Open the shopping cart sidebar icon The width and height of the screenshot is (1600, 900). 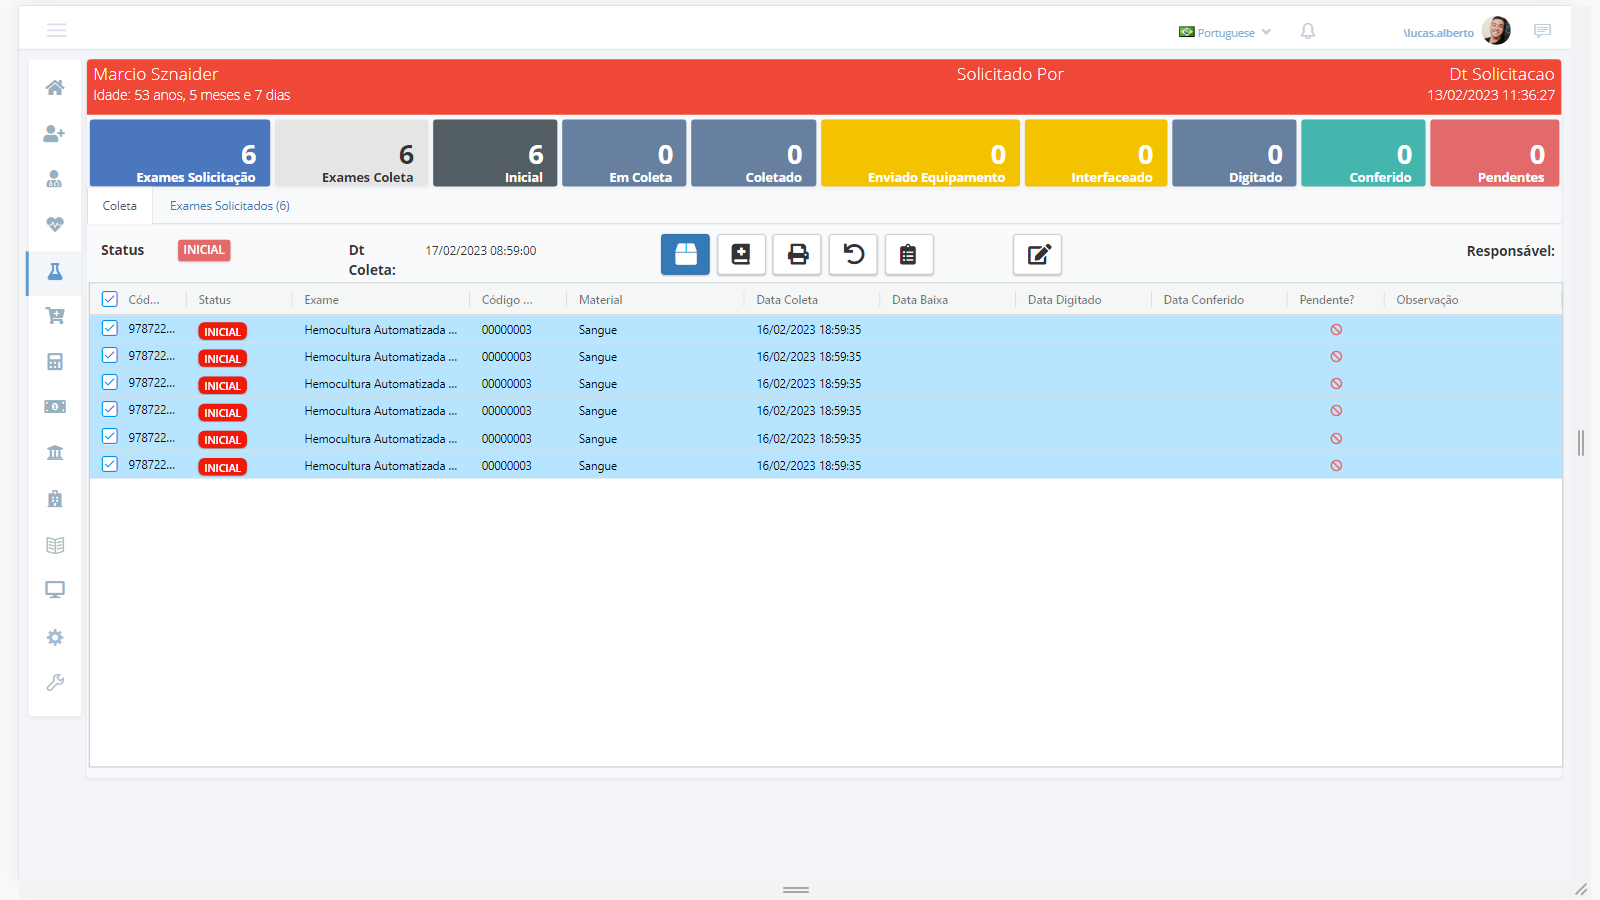click(x=55, y=316)
